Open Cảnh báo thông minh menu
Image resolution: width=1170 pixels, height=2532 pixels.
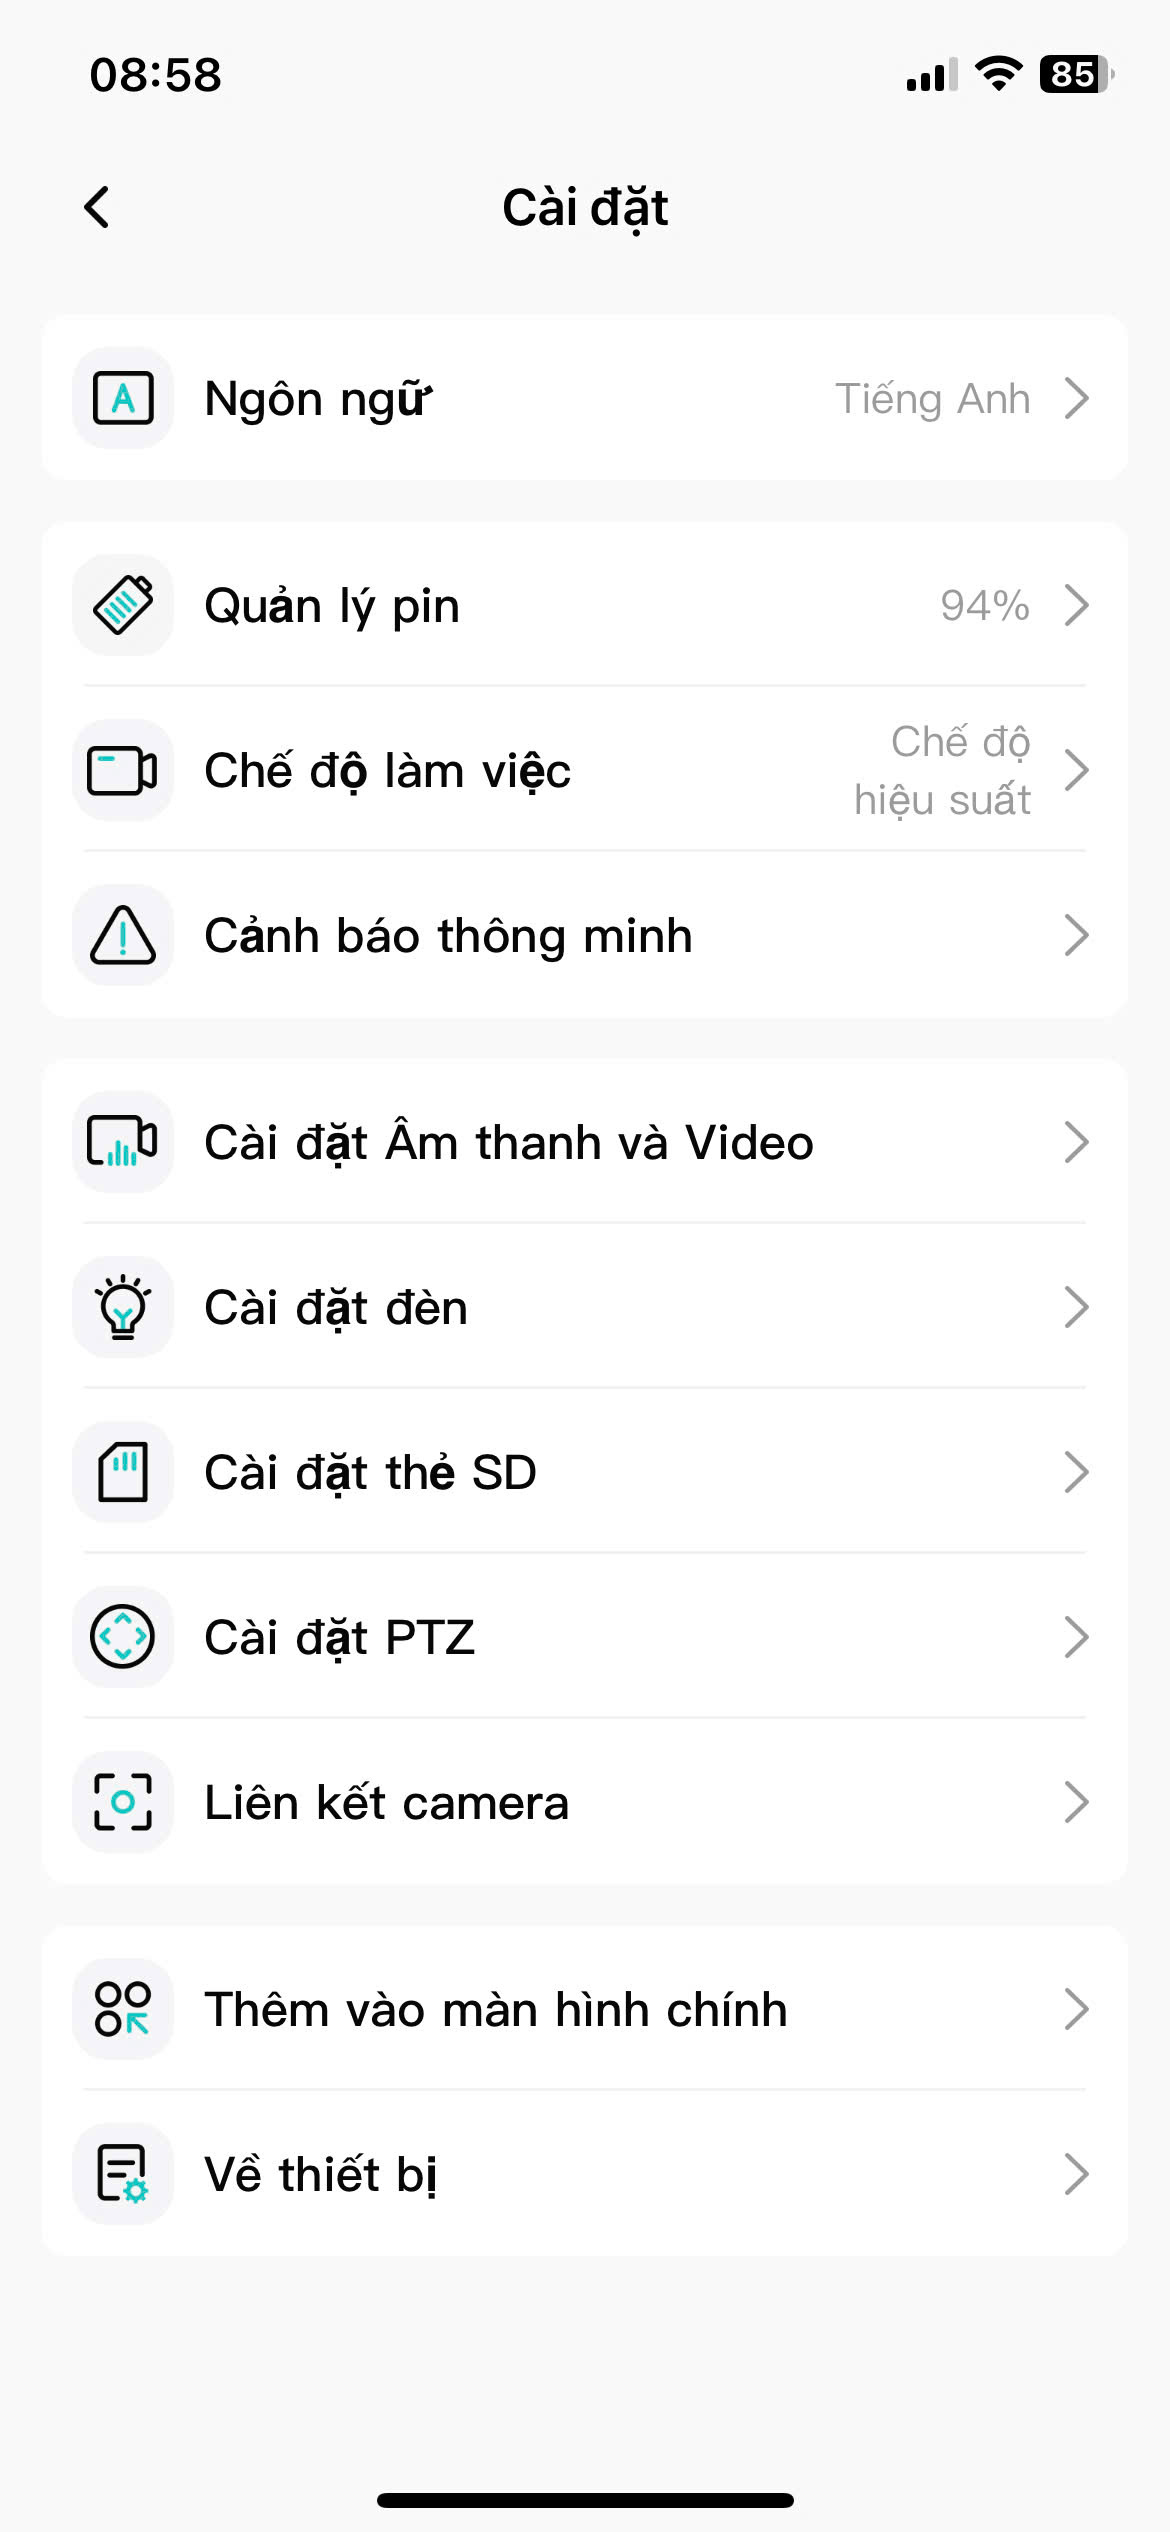448,936
